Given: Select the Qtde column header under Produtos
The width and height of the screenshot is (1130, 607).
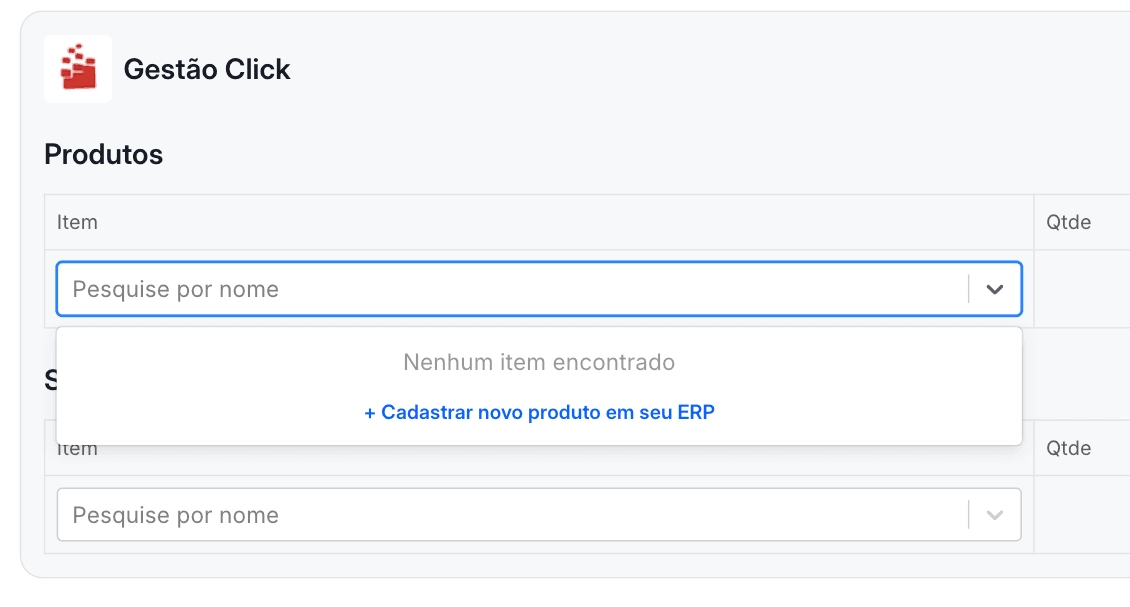Looking at the screenshot, I should click(x=1068, y=222).
